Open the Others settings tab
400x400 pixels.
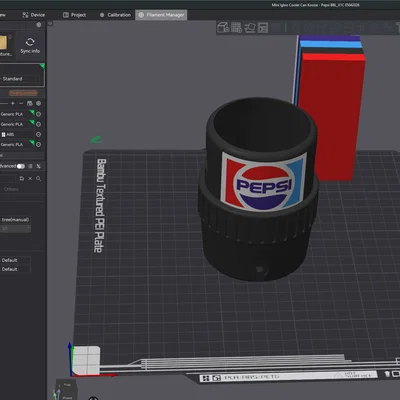tap(11, 189)
